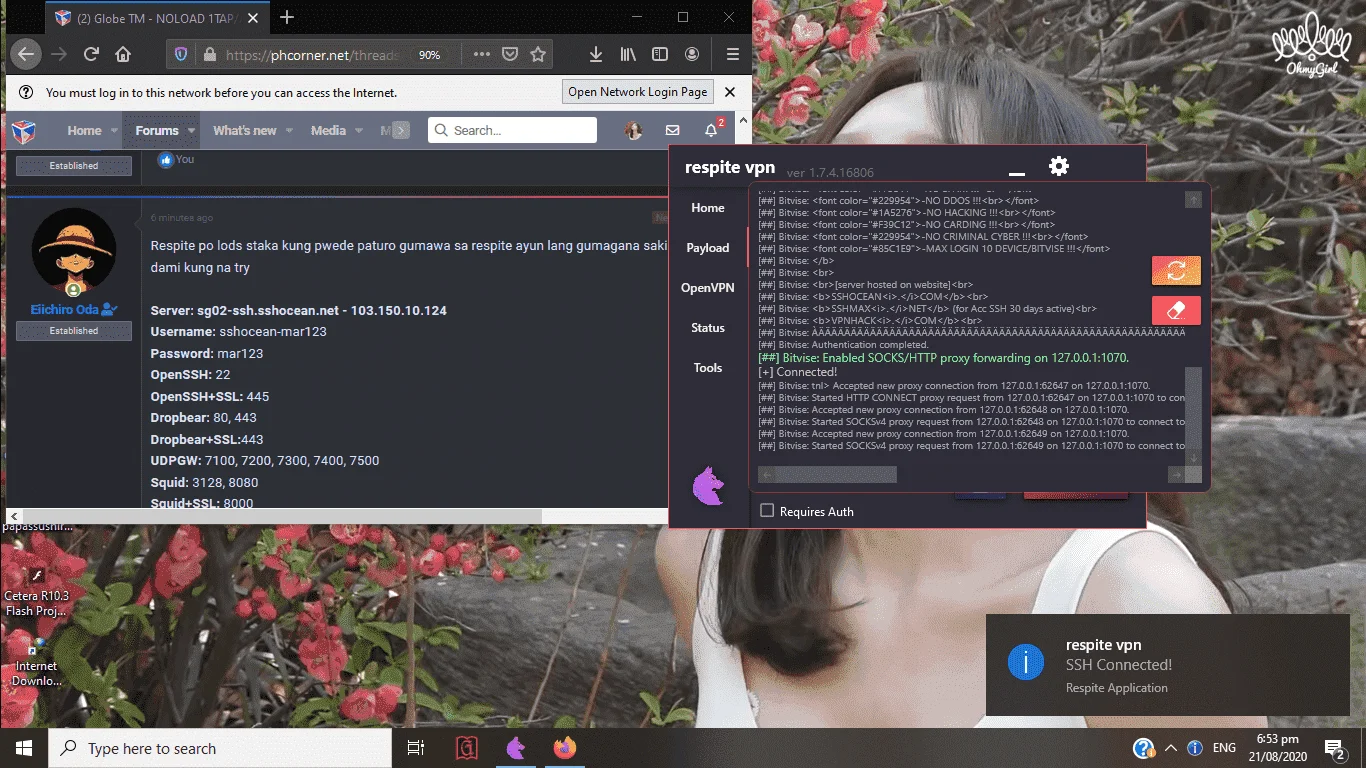Open page actions three-dot menu

click(482, 54)
